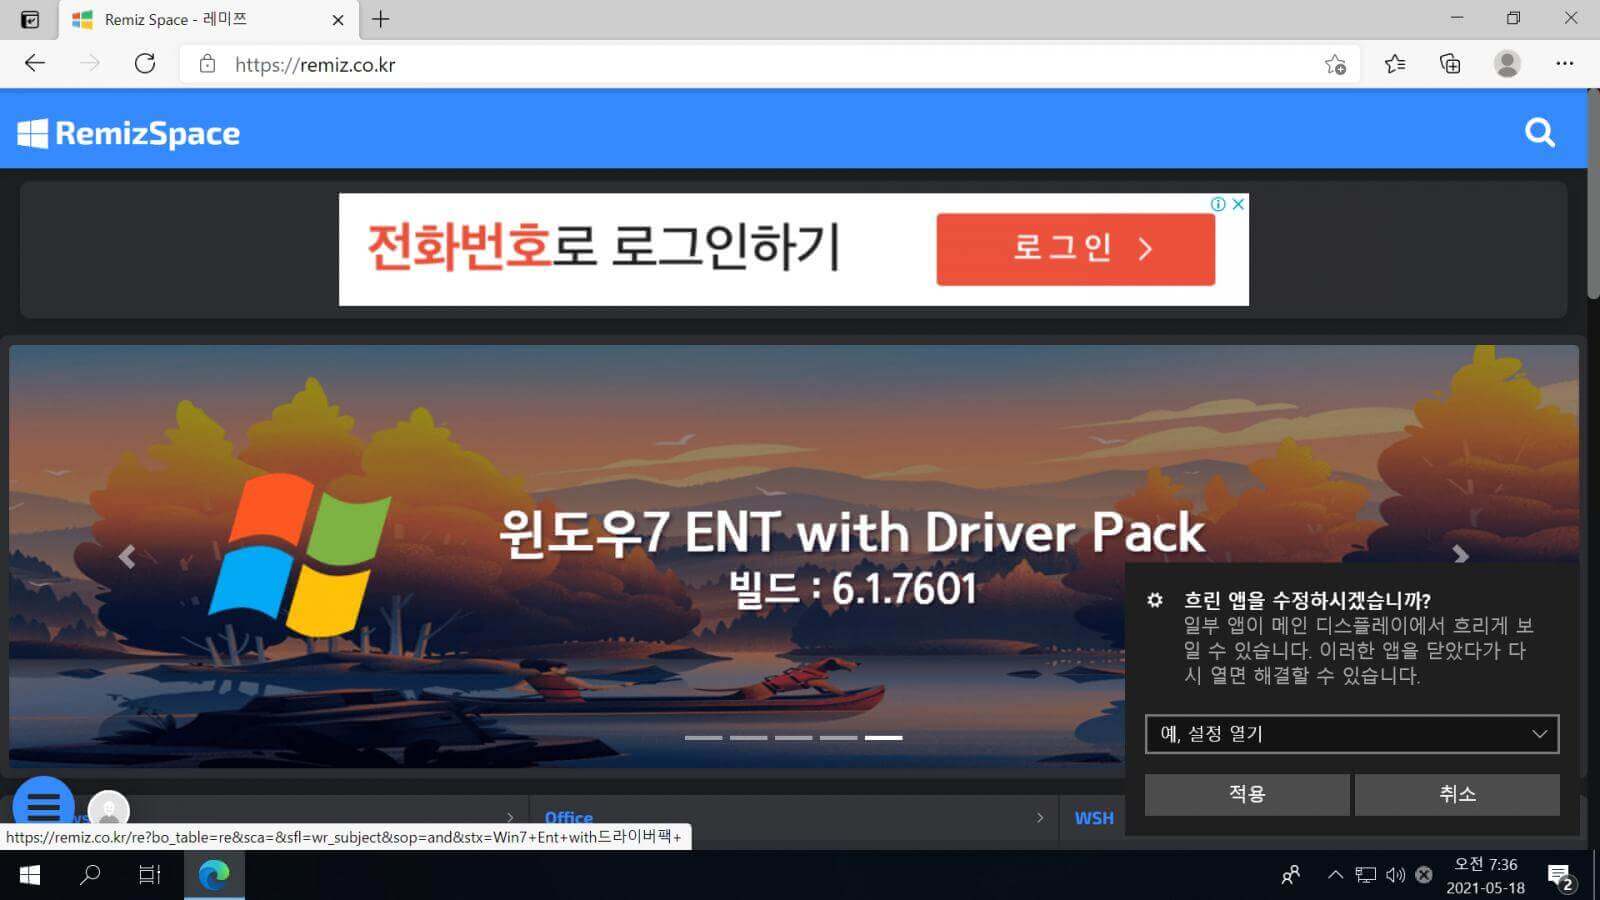Close the ad with X icon
This screenshot has width=1600, height=900.
[1238, 204]
